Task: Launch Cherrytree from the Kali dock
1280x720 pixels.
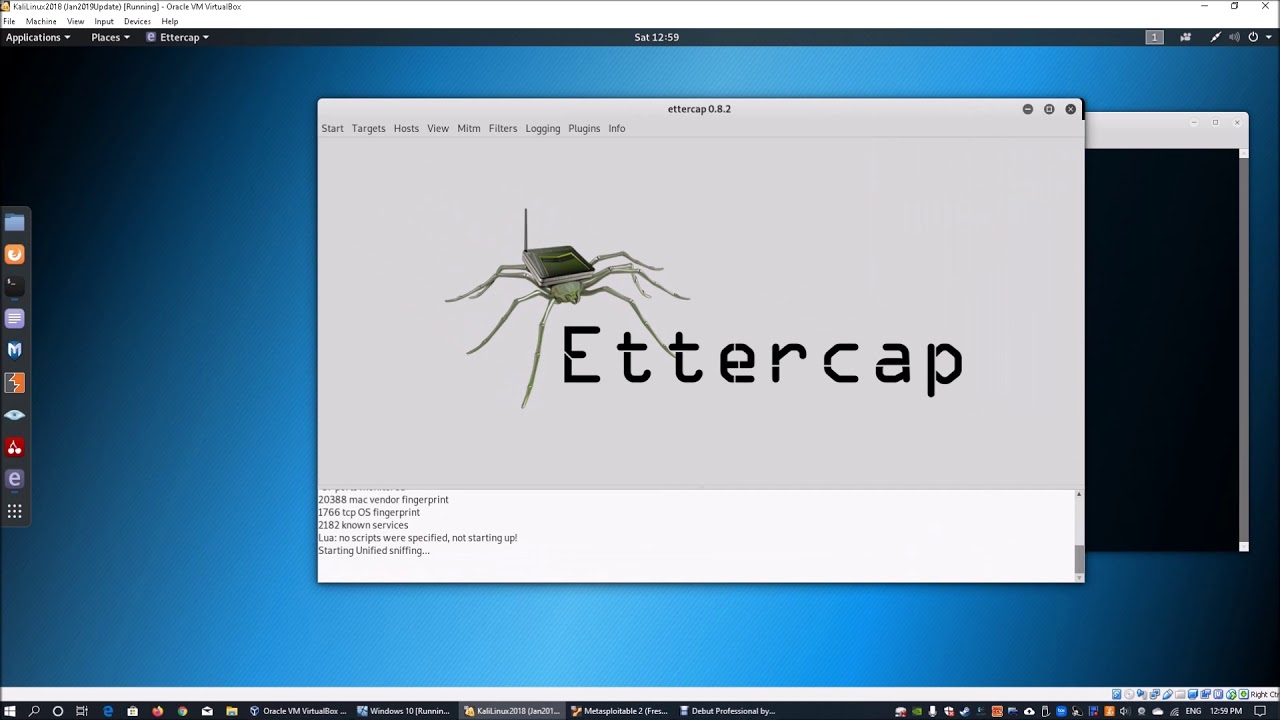Action: pos(14,447)
